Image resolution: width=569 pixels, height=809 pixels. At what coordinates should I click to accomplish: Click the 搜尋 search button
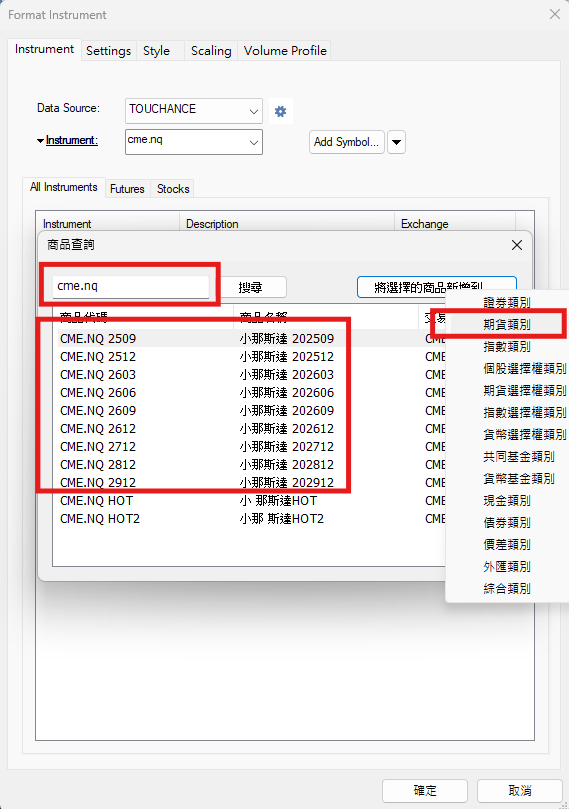(x=250, y=287)
